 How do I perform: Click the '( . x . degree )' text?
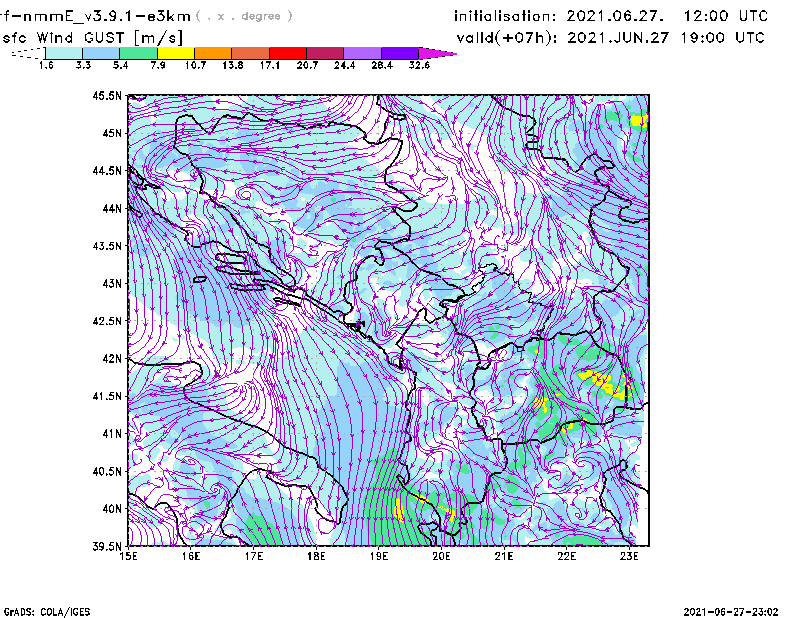tap(244, 16)
